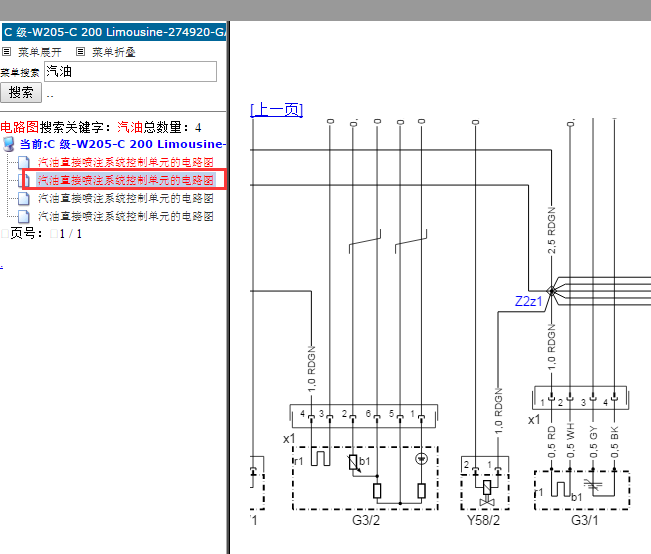Image resolution: width=651 pixels, height=554 pixels.
Task: Open first 汽油直接喷注系统控制单元的电路图 entry
Action: pyautogui.click(x=126, y=162)
